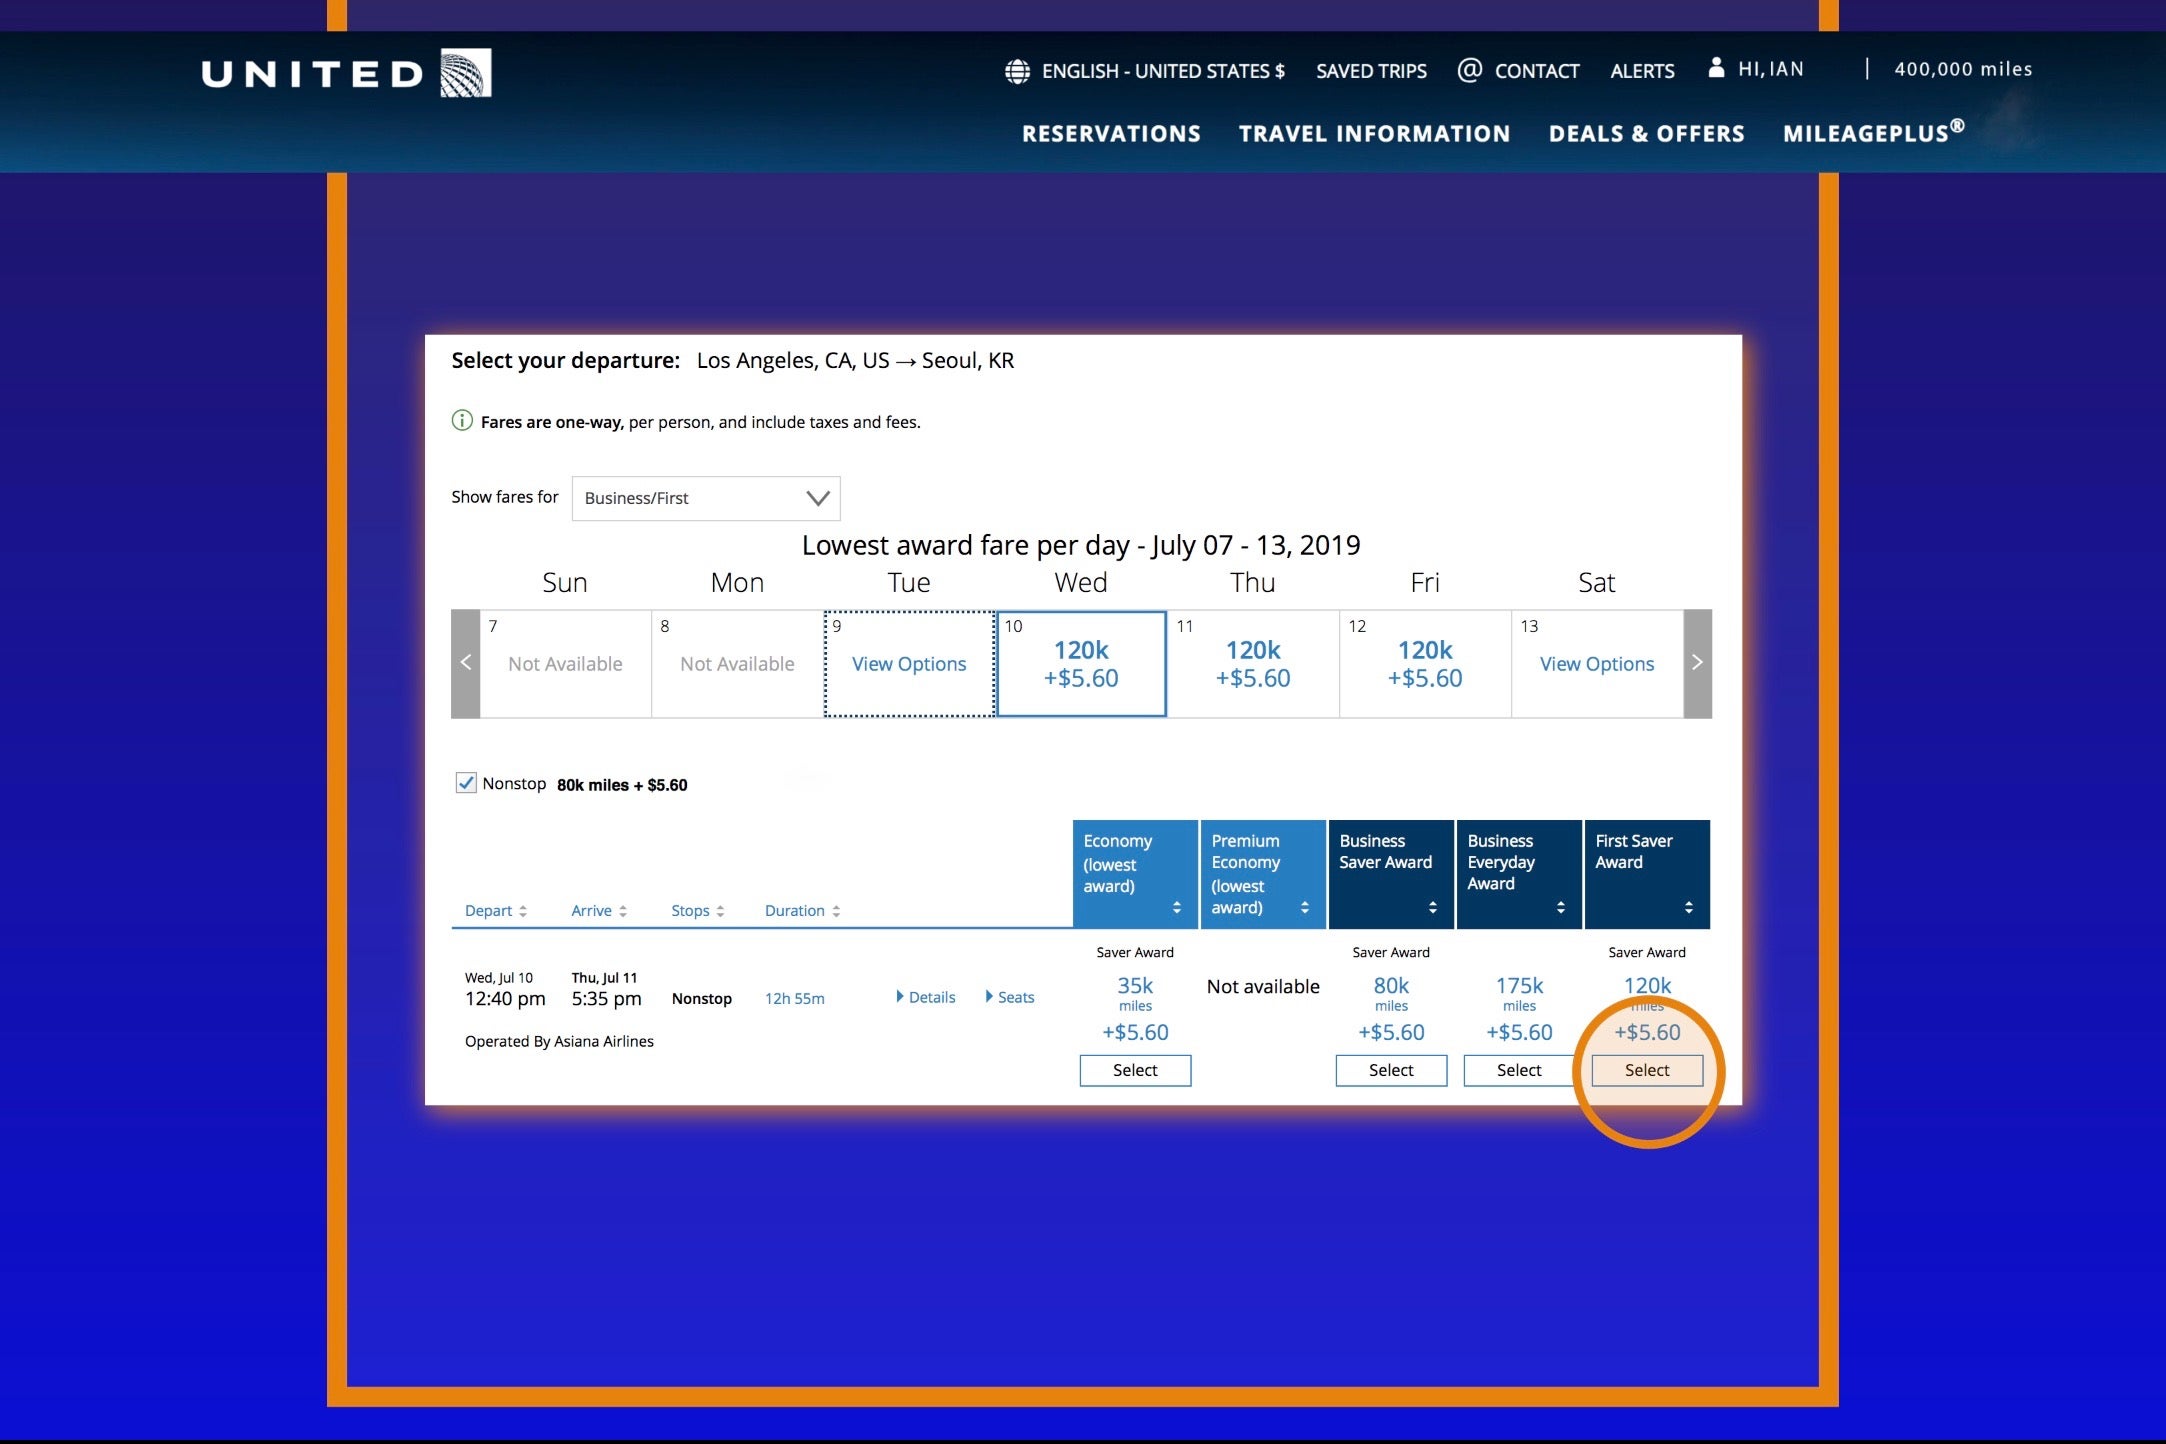
Task: Go to next week arrow
Action: (x=1697, y=663)
